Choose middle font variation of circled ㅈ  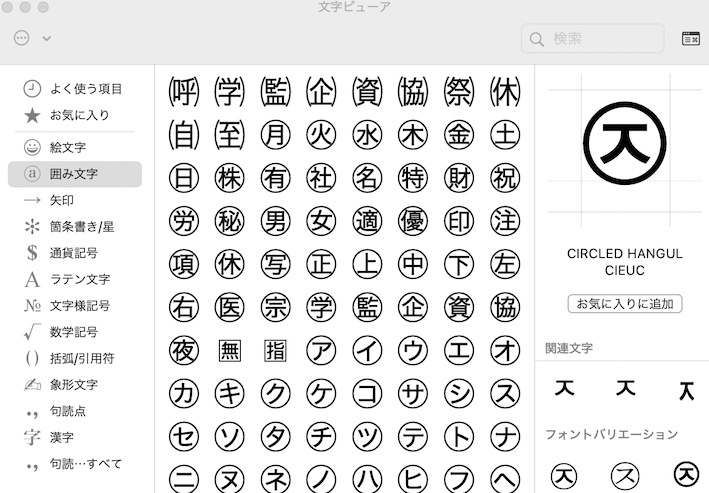625,475
